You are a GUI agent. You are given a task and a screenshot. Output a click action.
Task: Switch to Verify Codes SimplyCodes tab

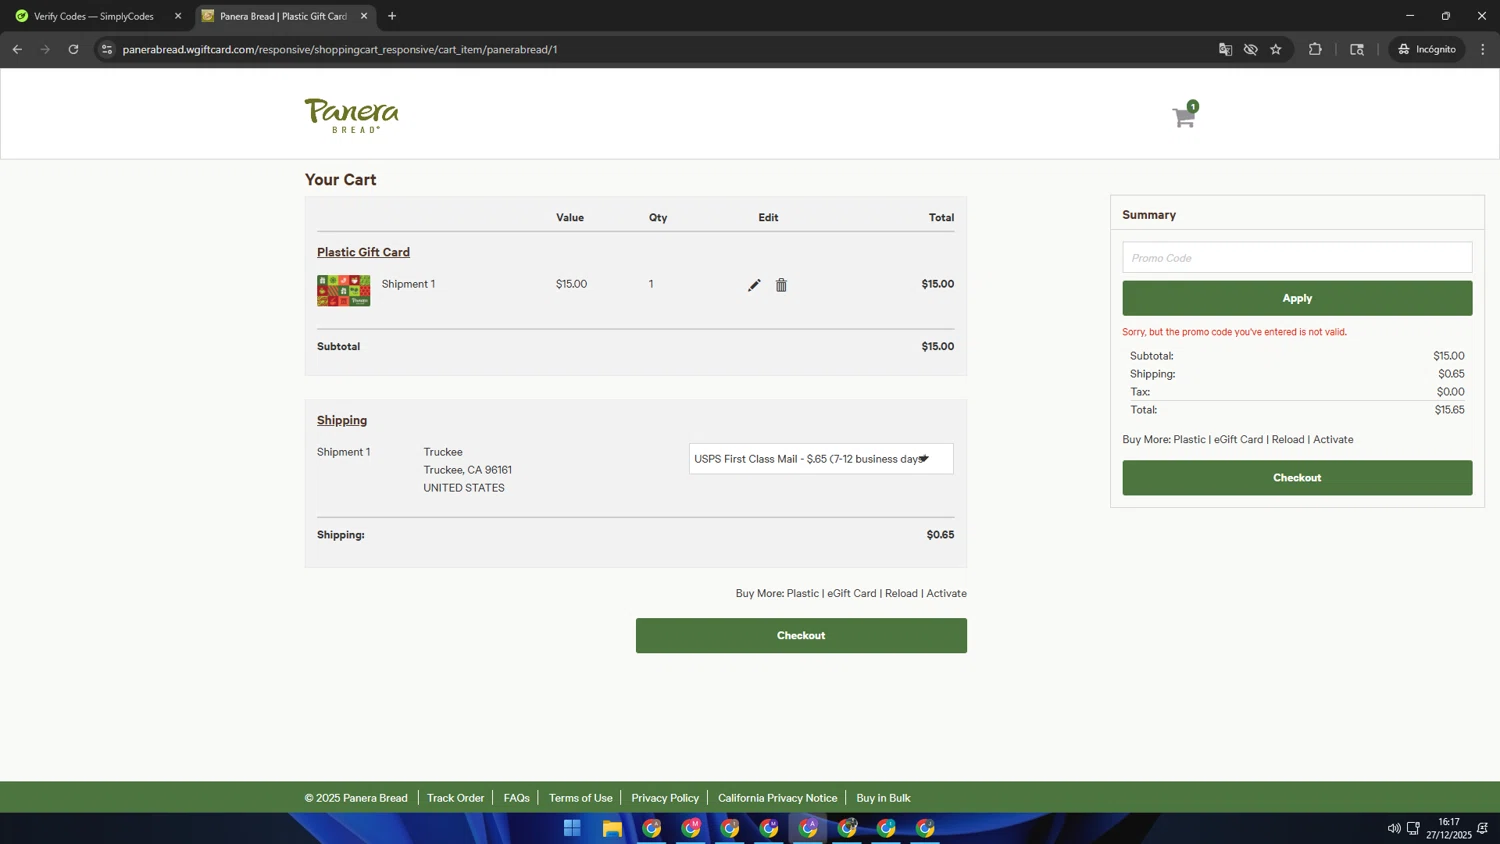click(94, 16)
